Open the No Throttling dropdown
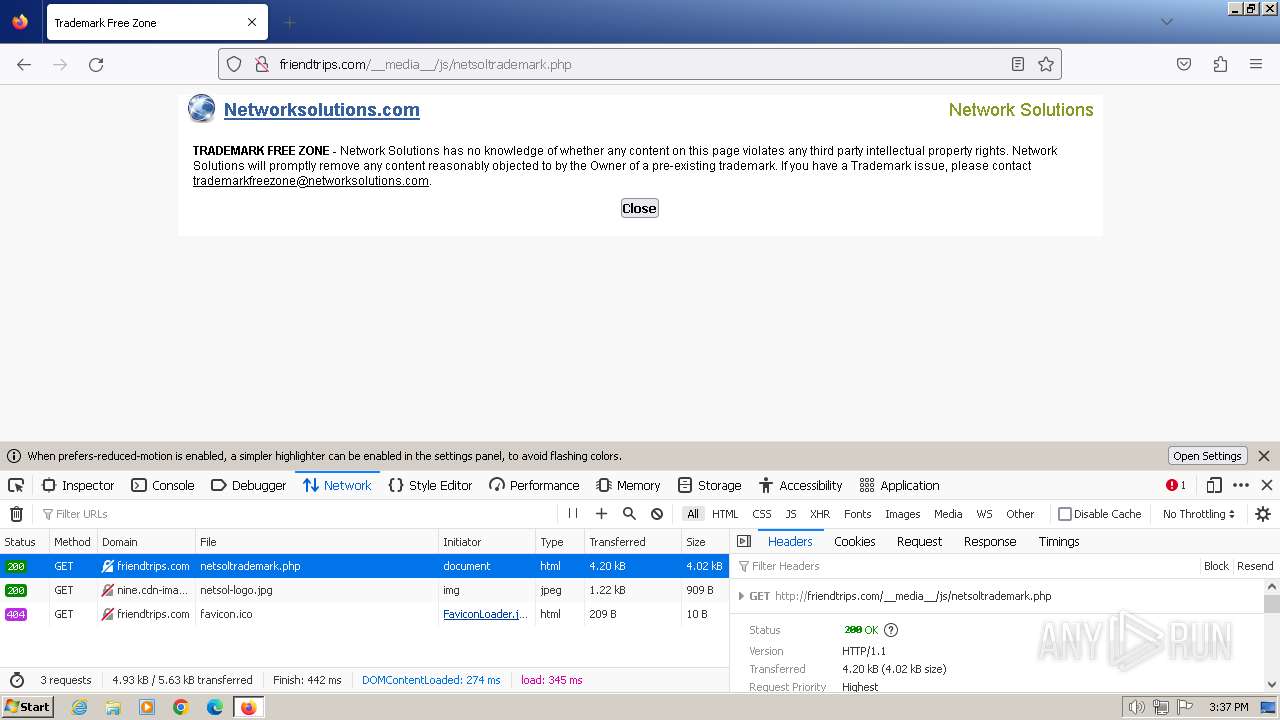Image resolution: width=1280 pixels, height=720 pixels. click(x=1199, y=514)
